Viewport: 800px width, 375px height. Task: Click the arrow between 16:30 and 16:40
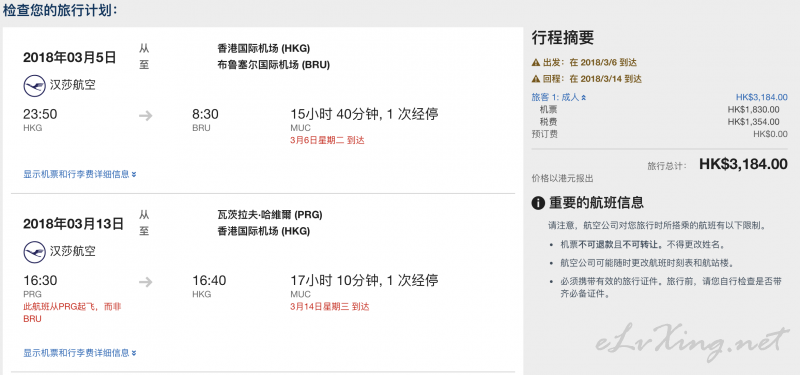coord(146,282)
